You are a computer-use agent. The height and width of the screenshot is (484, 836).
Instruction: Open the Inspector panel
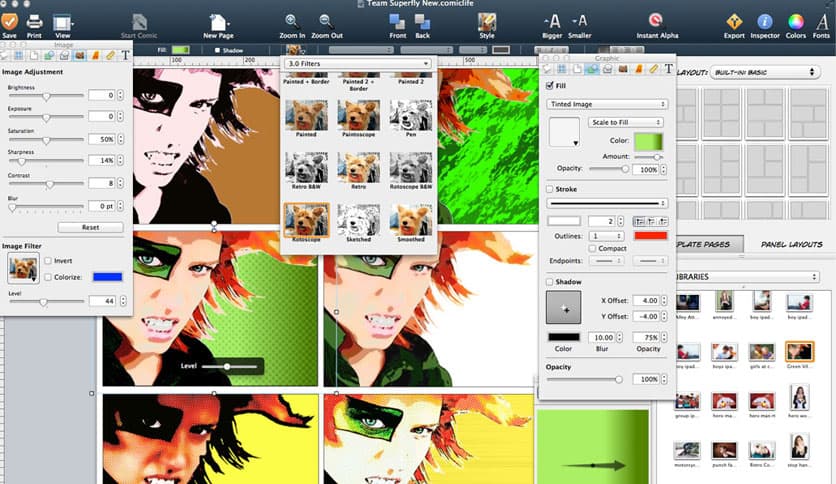coord(765,21)
